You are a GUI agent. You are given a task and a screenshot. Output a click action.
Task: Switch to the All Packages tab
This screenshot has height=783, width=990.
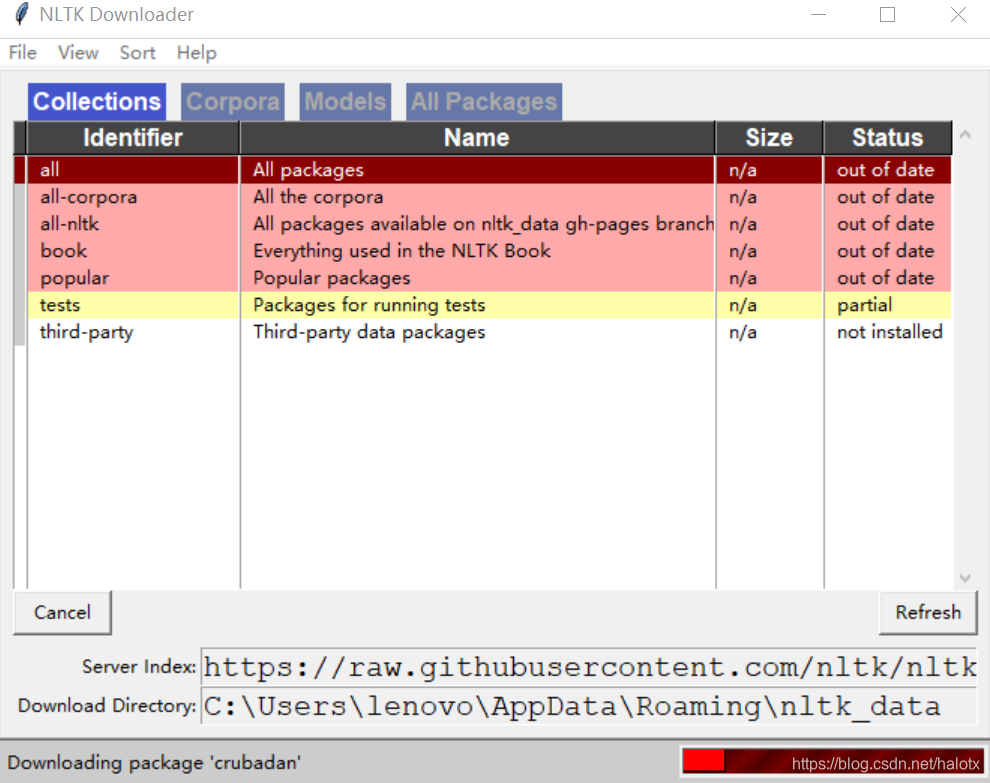pyautogui.click(x=484, y=102)
